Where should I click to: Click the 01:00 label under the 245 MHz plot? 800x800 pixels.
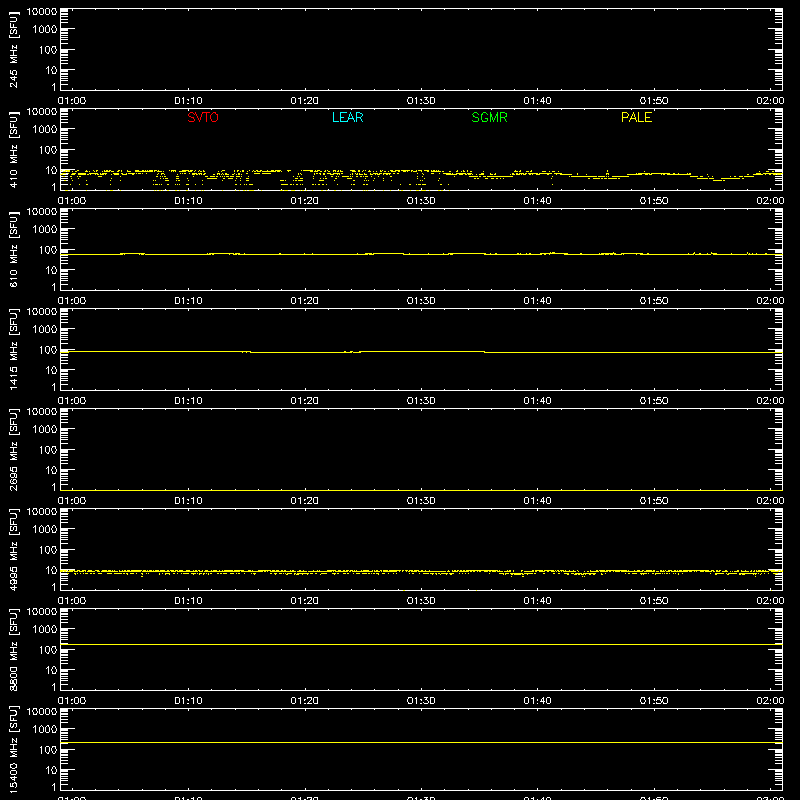tap(72, 101)
